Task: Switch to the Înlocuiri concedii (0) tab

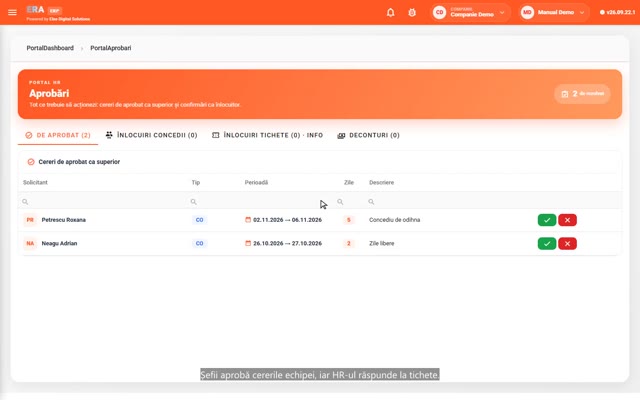Action: (x=151, y=135)
